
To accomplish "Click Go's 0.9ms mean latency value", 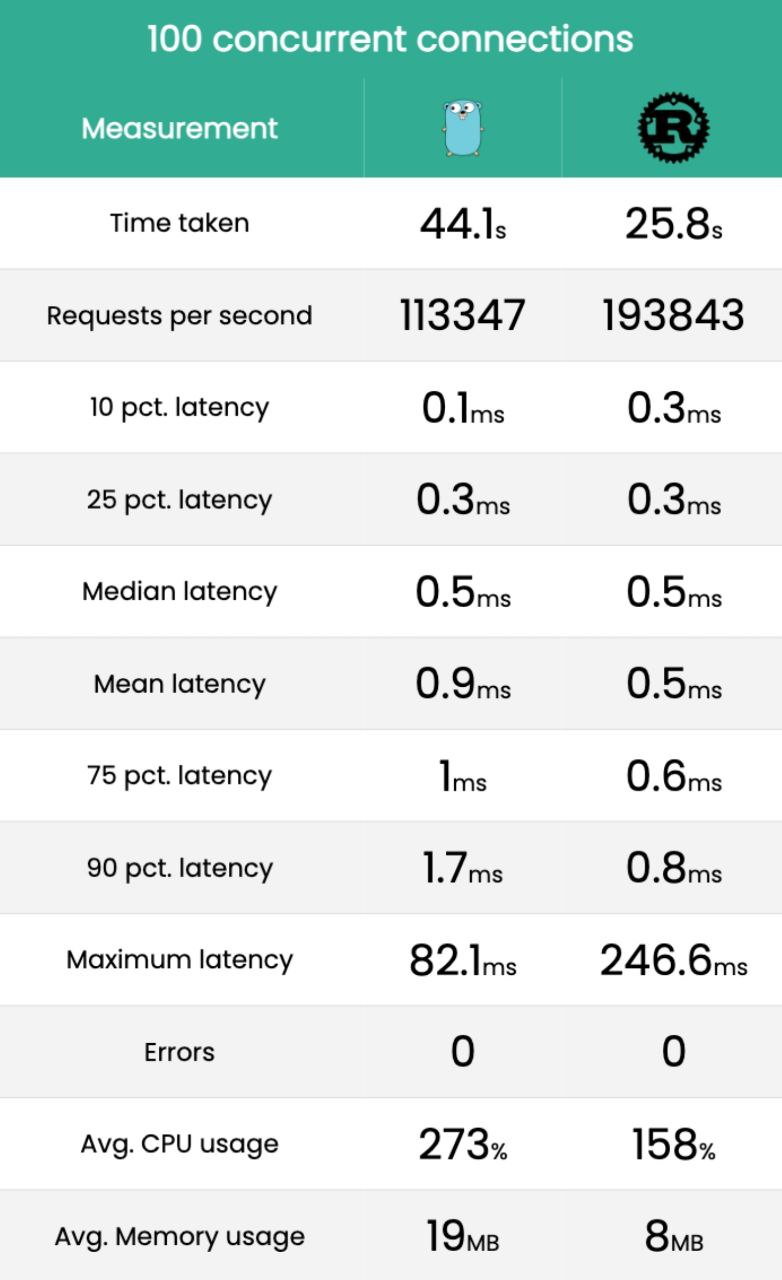I will (463, 685).
